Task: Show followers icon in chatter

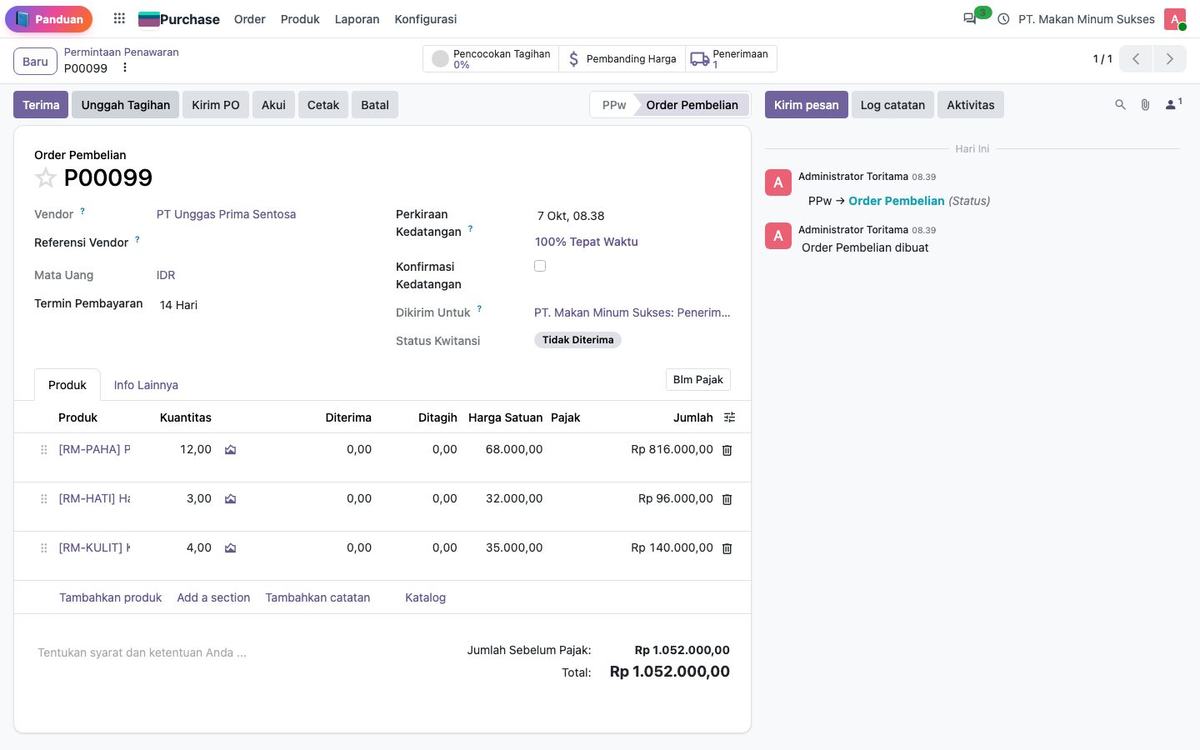Action: click(1173, 104)
